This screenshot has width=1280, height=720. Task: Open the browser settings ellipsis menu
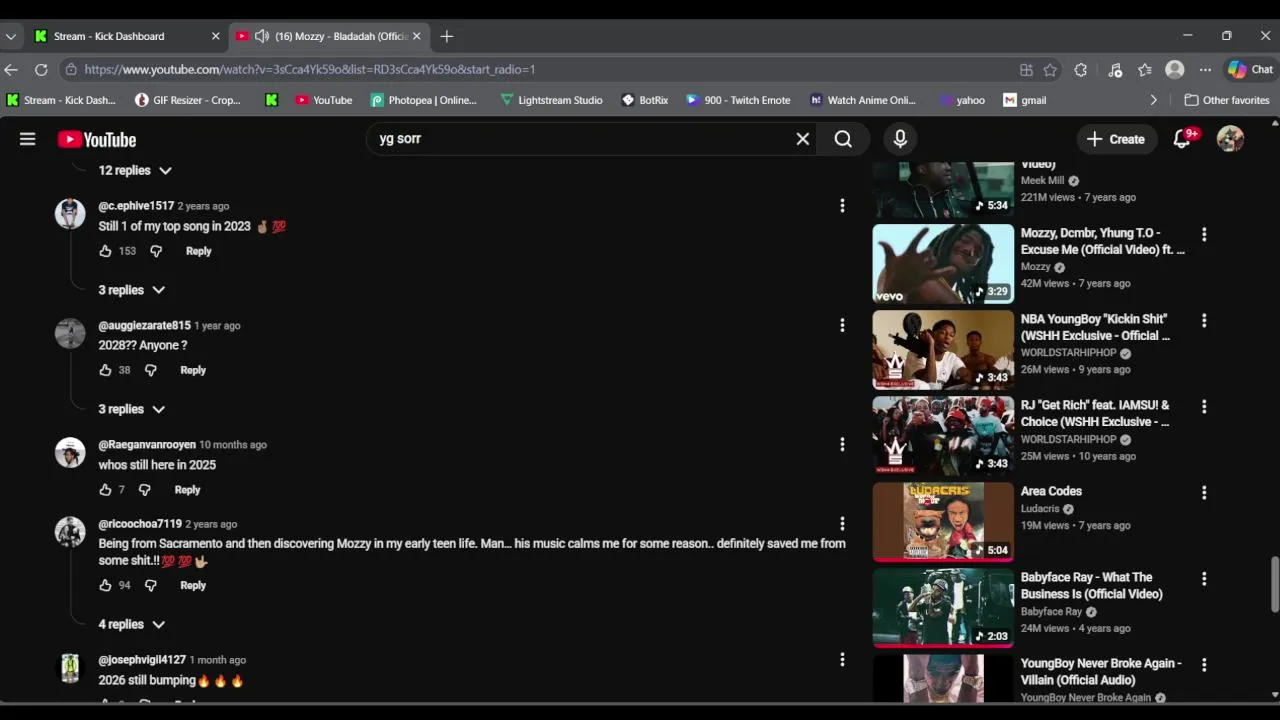pyautogui.click(x=1205, y=70)
